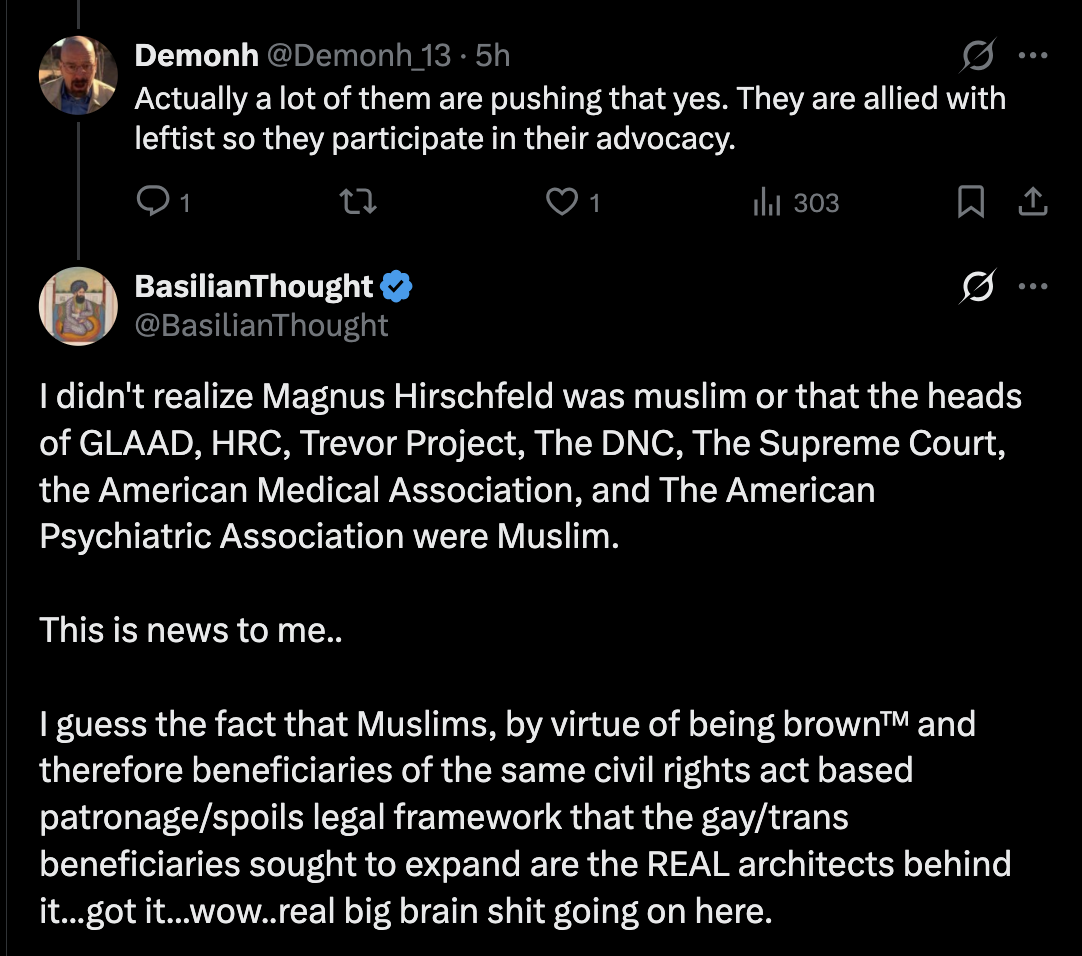Visit the Demonh display name link
The height and width of the screenshot is (956, 1082).
coord(196,55)
